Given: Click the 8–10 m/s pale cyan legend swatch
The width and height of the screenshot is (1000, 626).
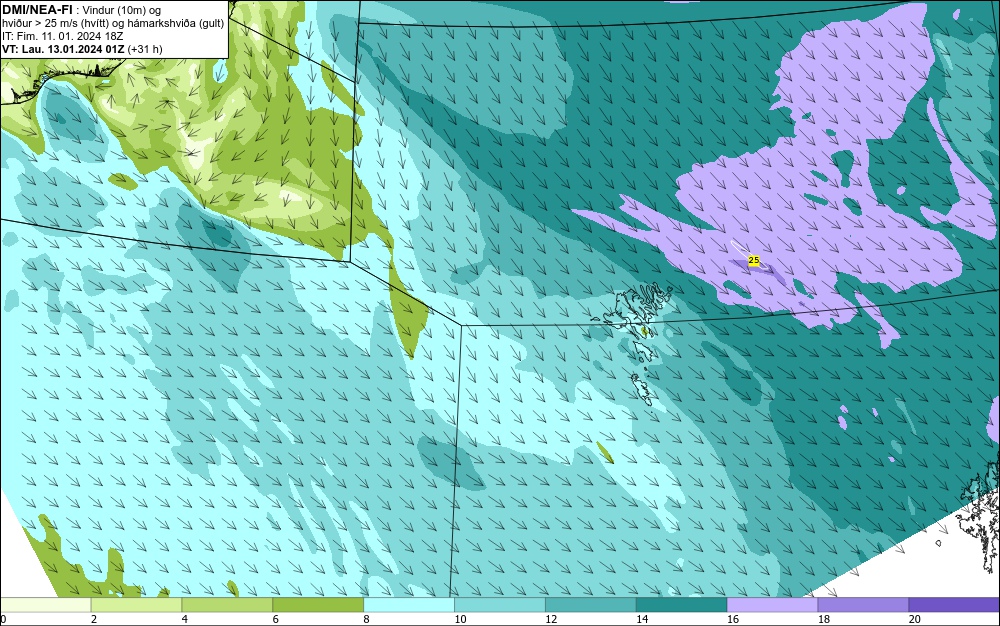Looking at the screenshot, I should [409, 605].
